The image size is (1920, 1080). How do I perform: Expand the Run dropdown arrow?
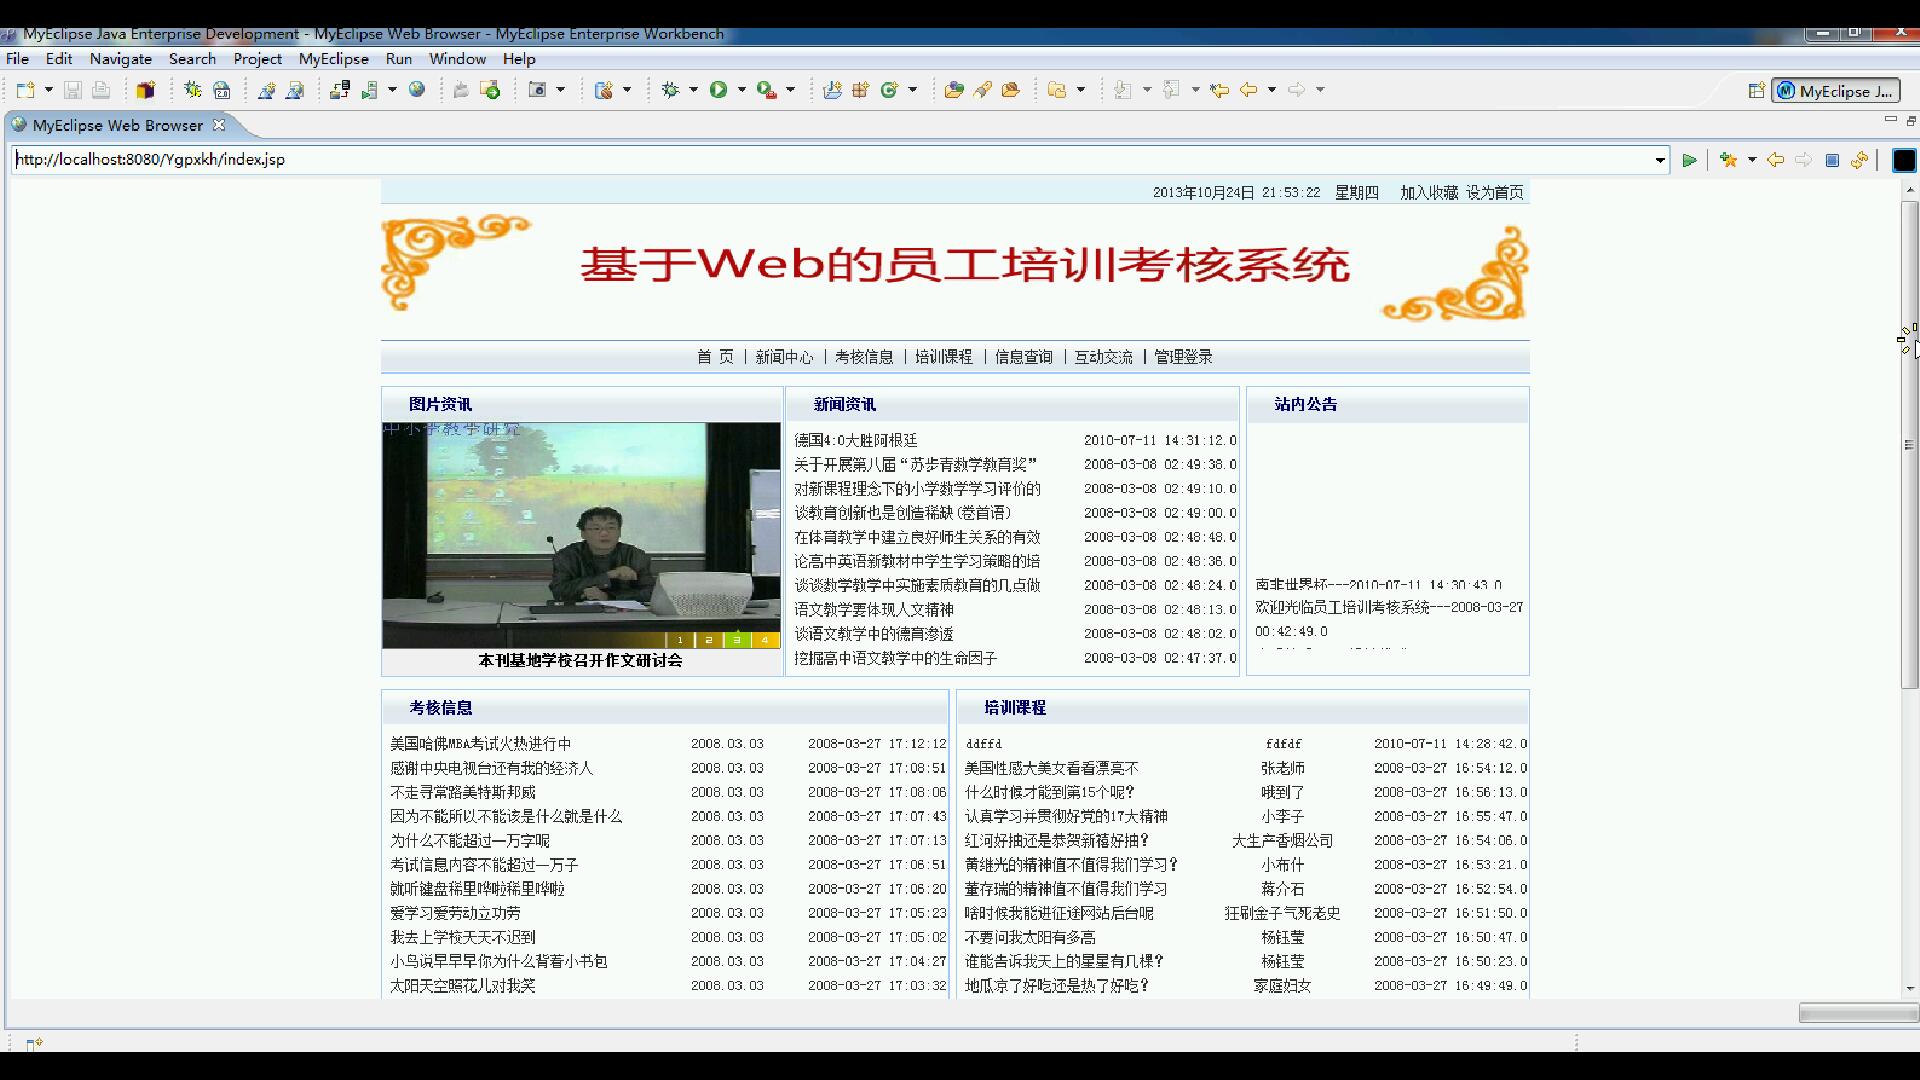click(741, 90)
